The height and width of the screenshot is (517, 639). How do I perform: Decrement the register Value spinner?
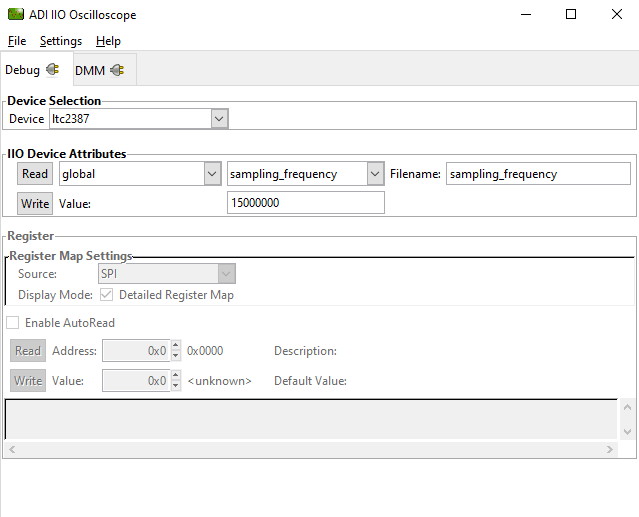click(176, 385)
